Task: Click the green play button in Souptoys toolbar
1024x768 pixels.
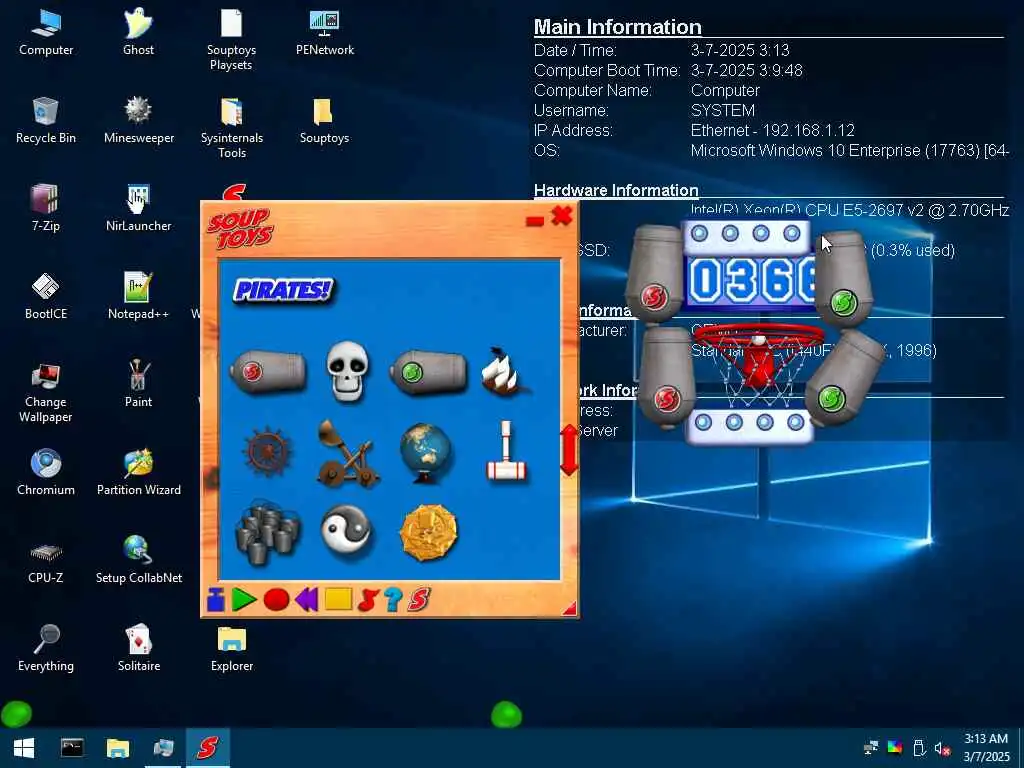Action: (244, 599)
